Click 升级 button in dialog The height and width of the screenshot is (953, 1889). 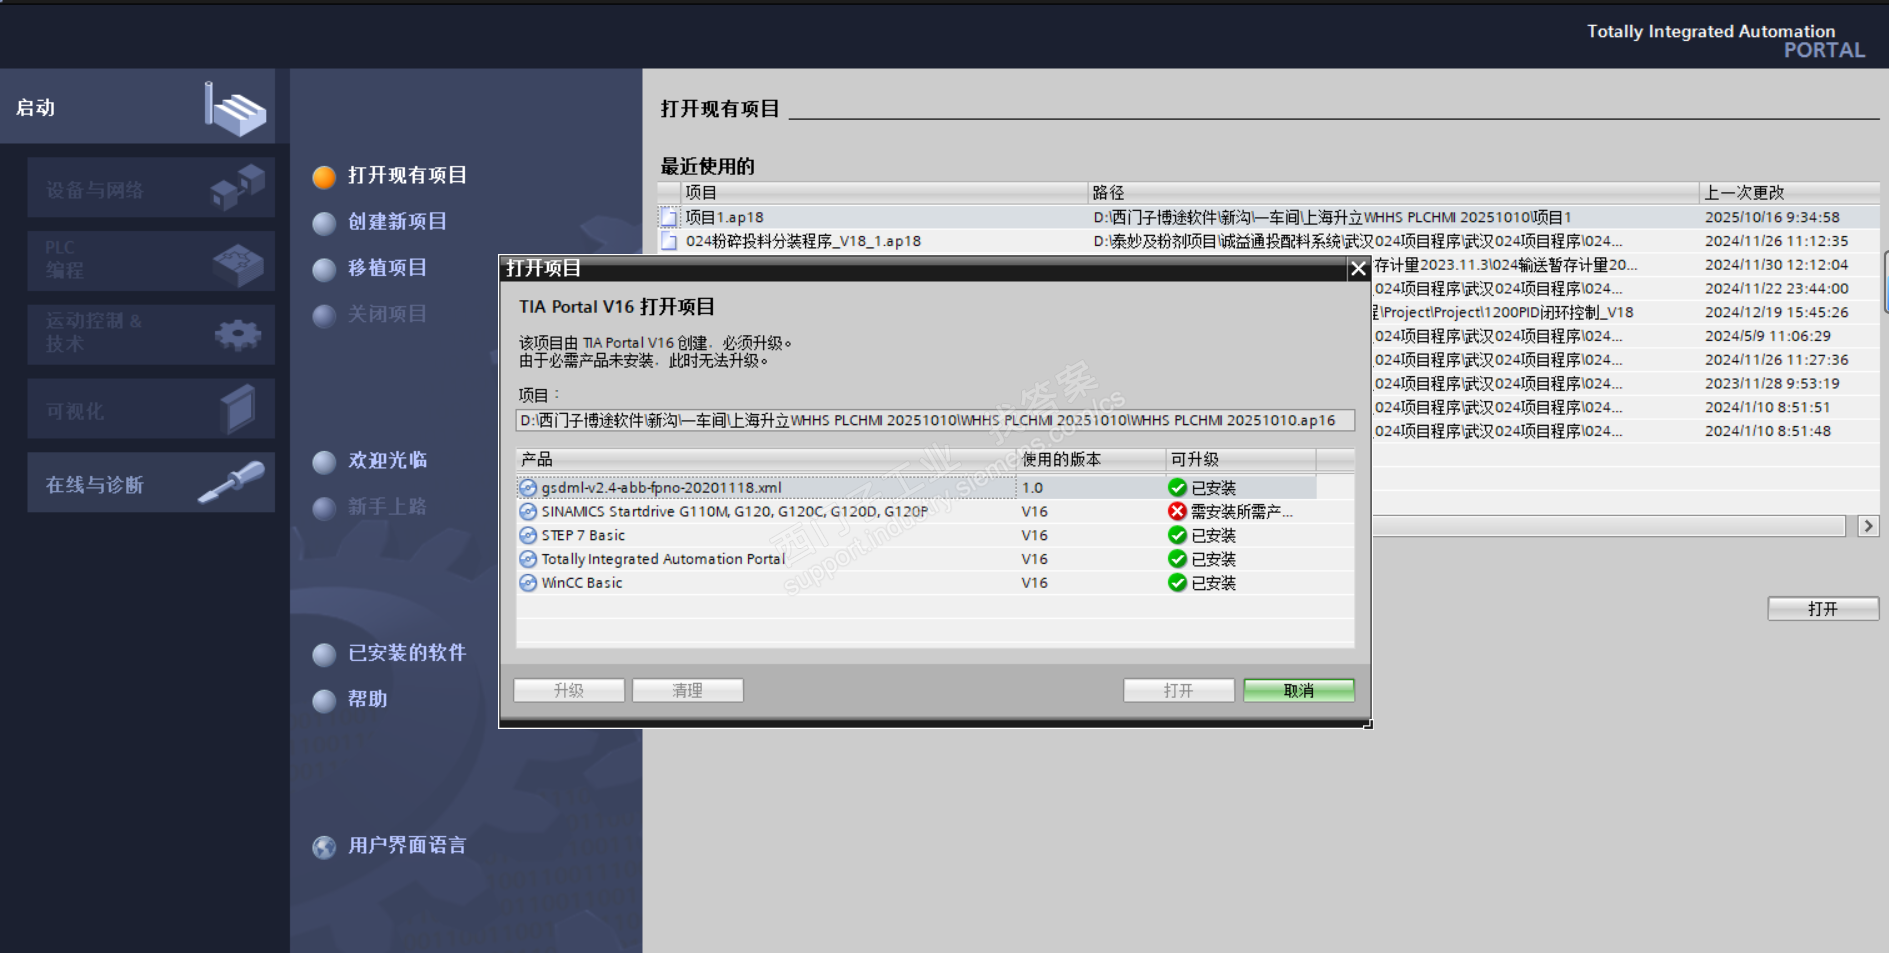[569, 691]
